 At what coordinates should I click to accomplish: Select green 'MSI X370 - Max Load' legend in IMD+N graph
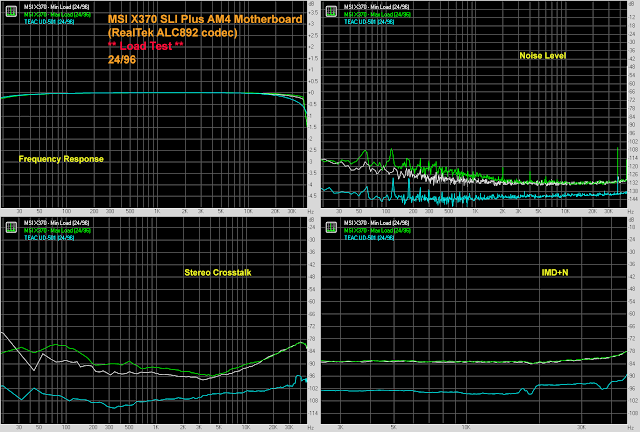pos(377,230)
